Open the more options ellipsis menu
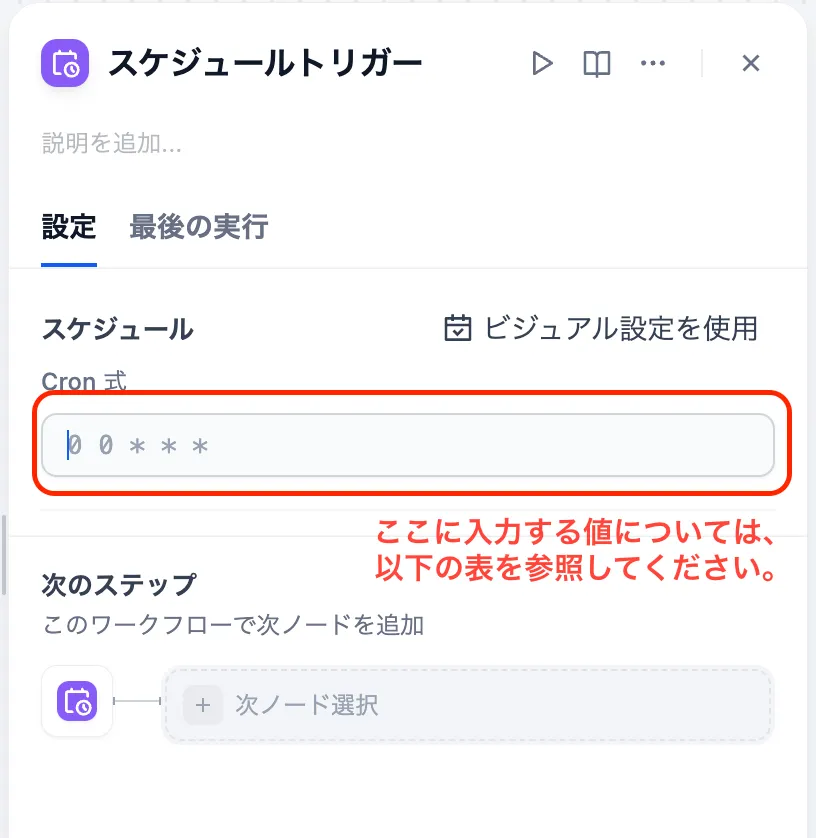This screenshot has height=838, width=816. point(653,64)
